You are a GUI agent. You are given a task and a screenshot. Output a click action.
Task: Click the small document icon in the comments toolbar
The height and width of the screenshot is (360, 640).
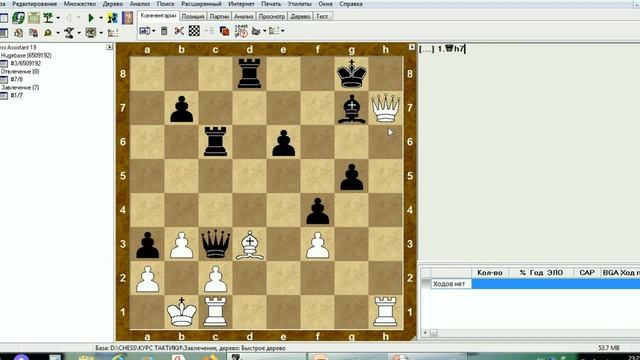click(x=164, y=31)
